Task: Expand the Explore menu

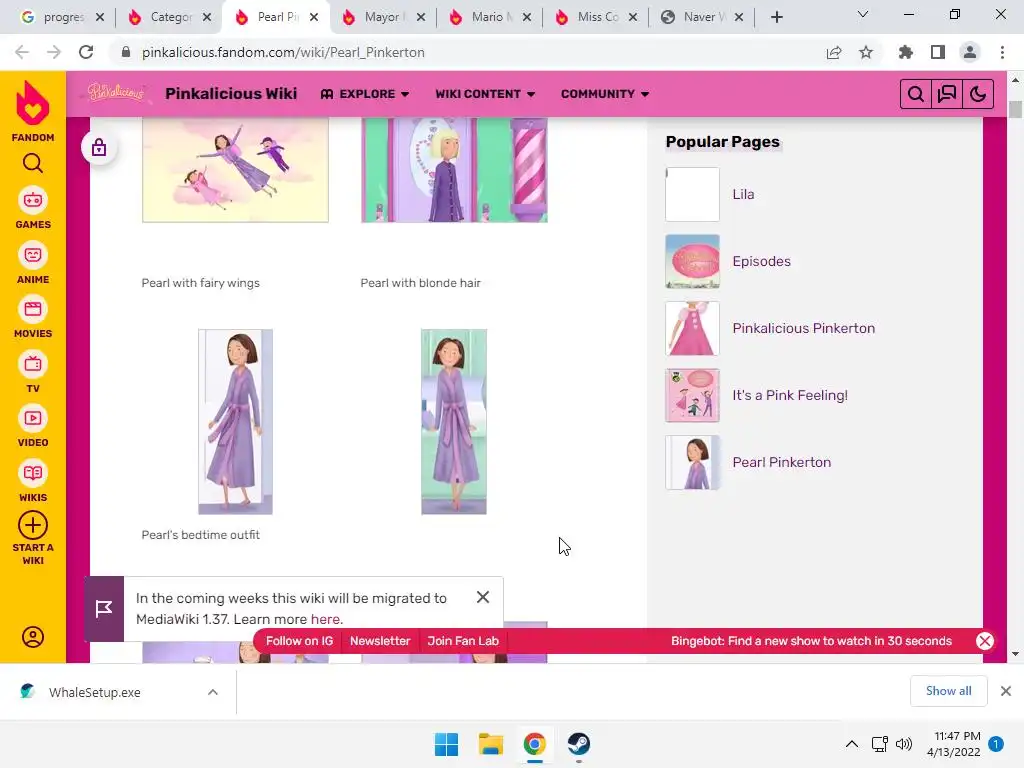Action: (x=365, y=94)
